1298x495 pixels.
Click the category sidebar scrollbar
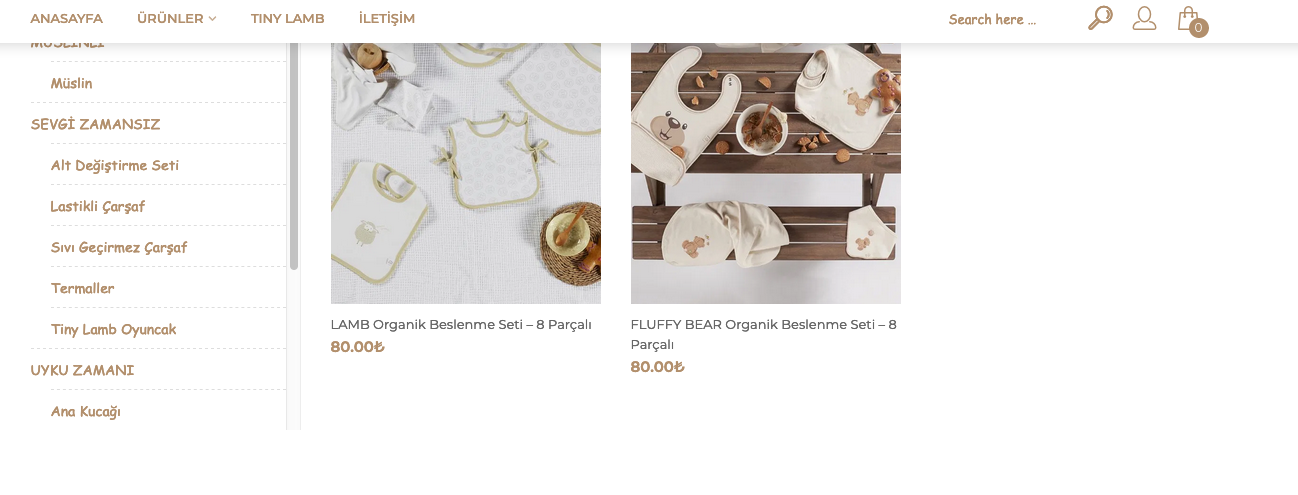pos(294,155)
